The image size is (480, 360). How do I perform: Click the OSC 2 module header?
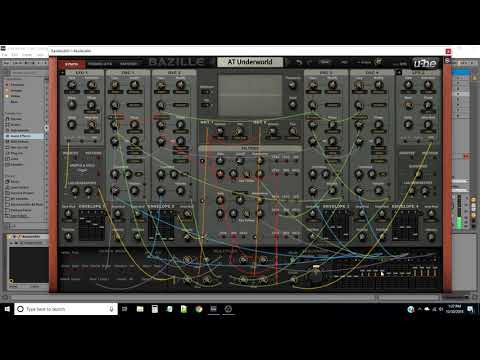[174, 72]
